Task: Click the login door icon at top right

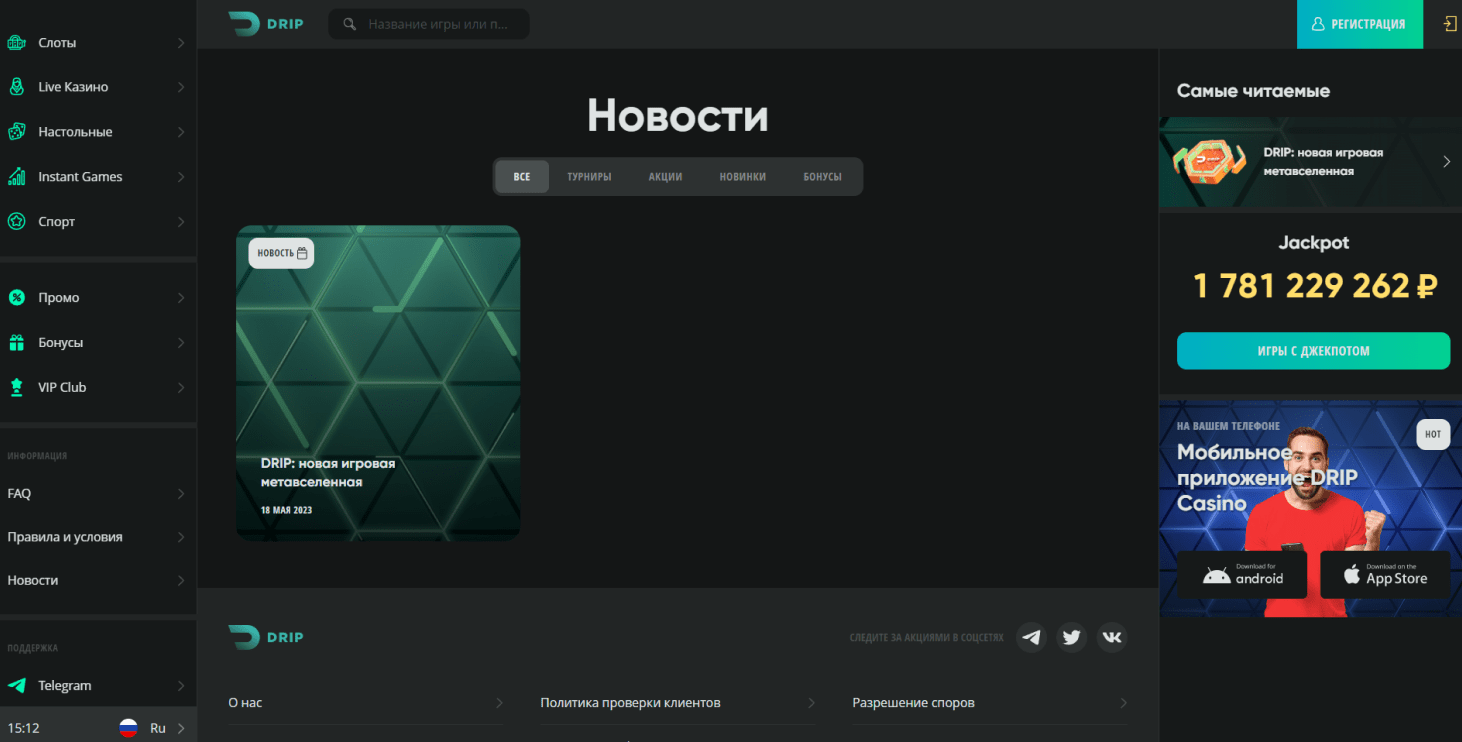Action: coord(1450,24)
